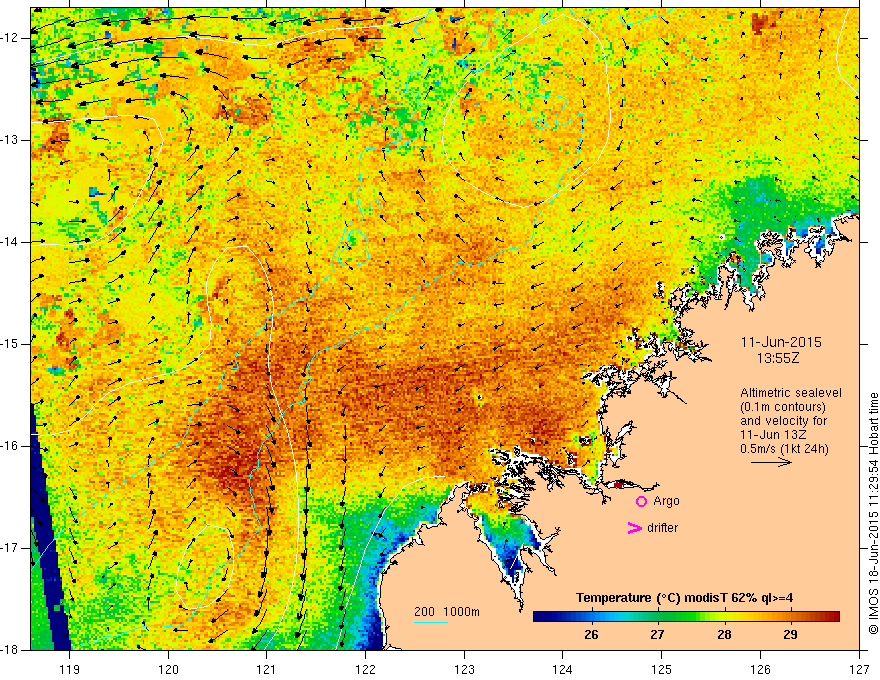Click the Temperature modisT title text

pos(684,598)
